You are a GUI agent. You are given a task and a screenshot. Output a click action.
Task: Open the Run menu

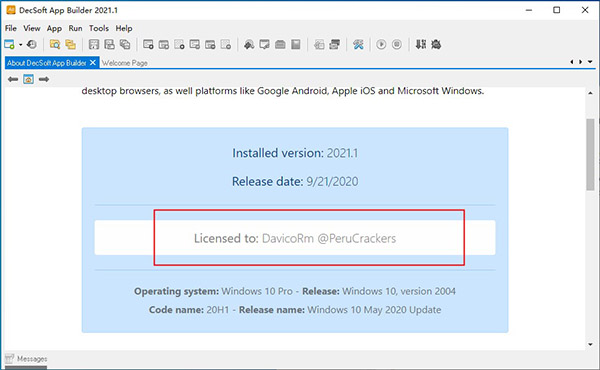click(x=75, y=28)
